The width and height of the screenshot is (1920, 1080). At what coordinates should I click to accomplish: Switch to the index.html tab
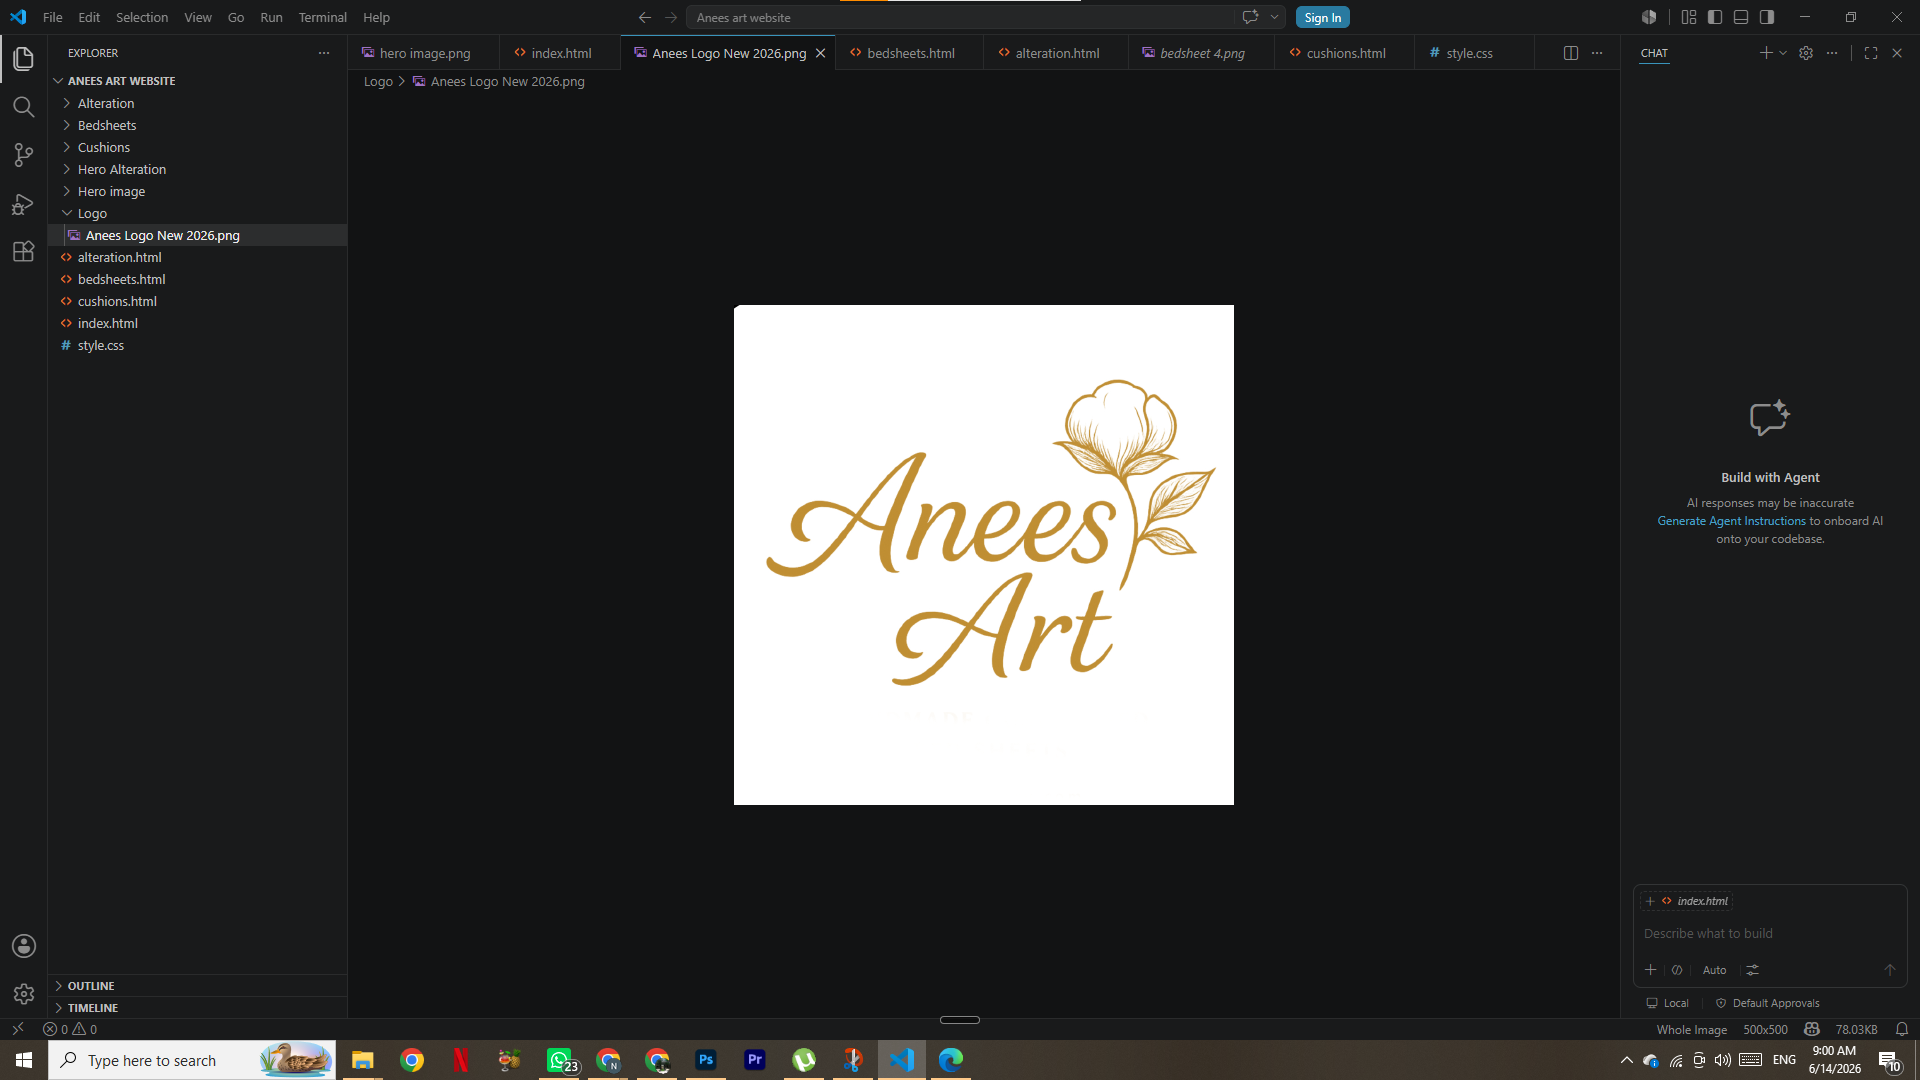click(x=560, y=53)
